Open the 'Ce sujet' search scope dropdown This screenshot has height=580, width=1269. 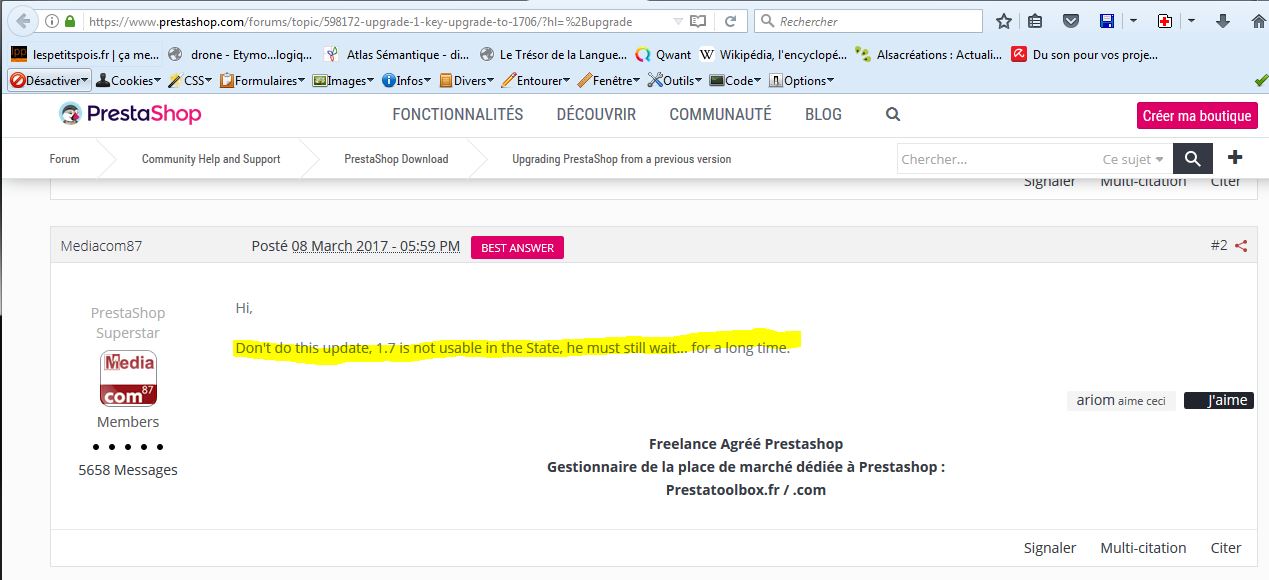click(1133, 159)
